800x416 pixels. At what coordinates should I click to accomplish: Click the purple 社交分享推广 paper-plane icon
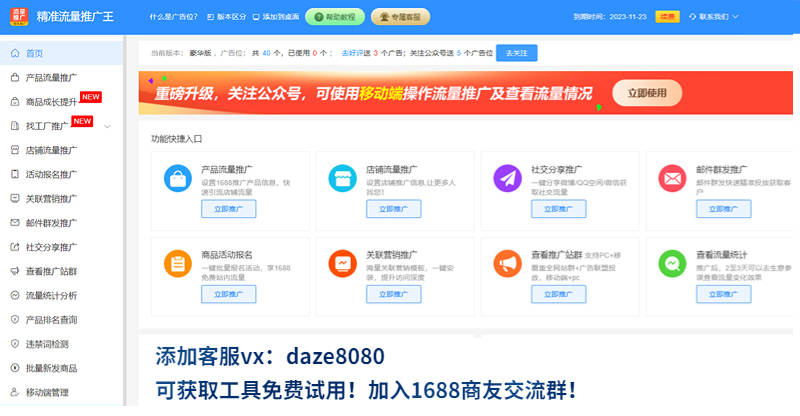pos(508,179)
